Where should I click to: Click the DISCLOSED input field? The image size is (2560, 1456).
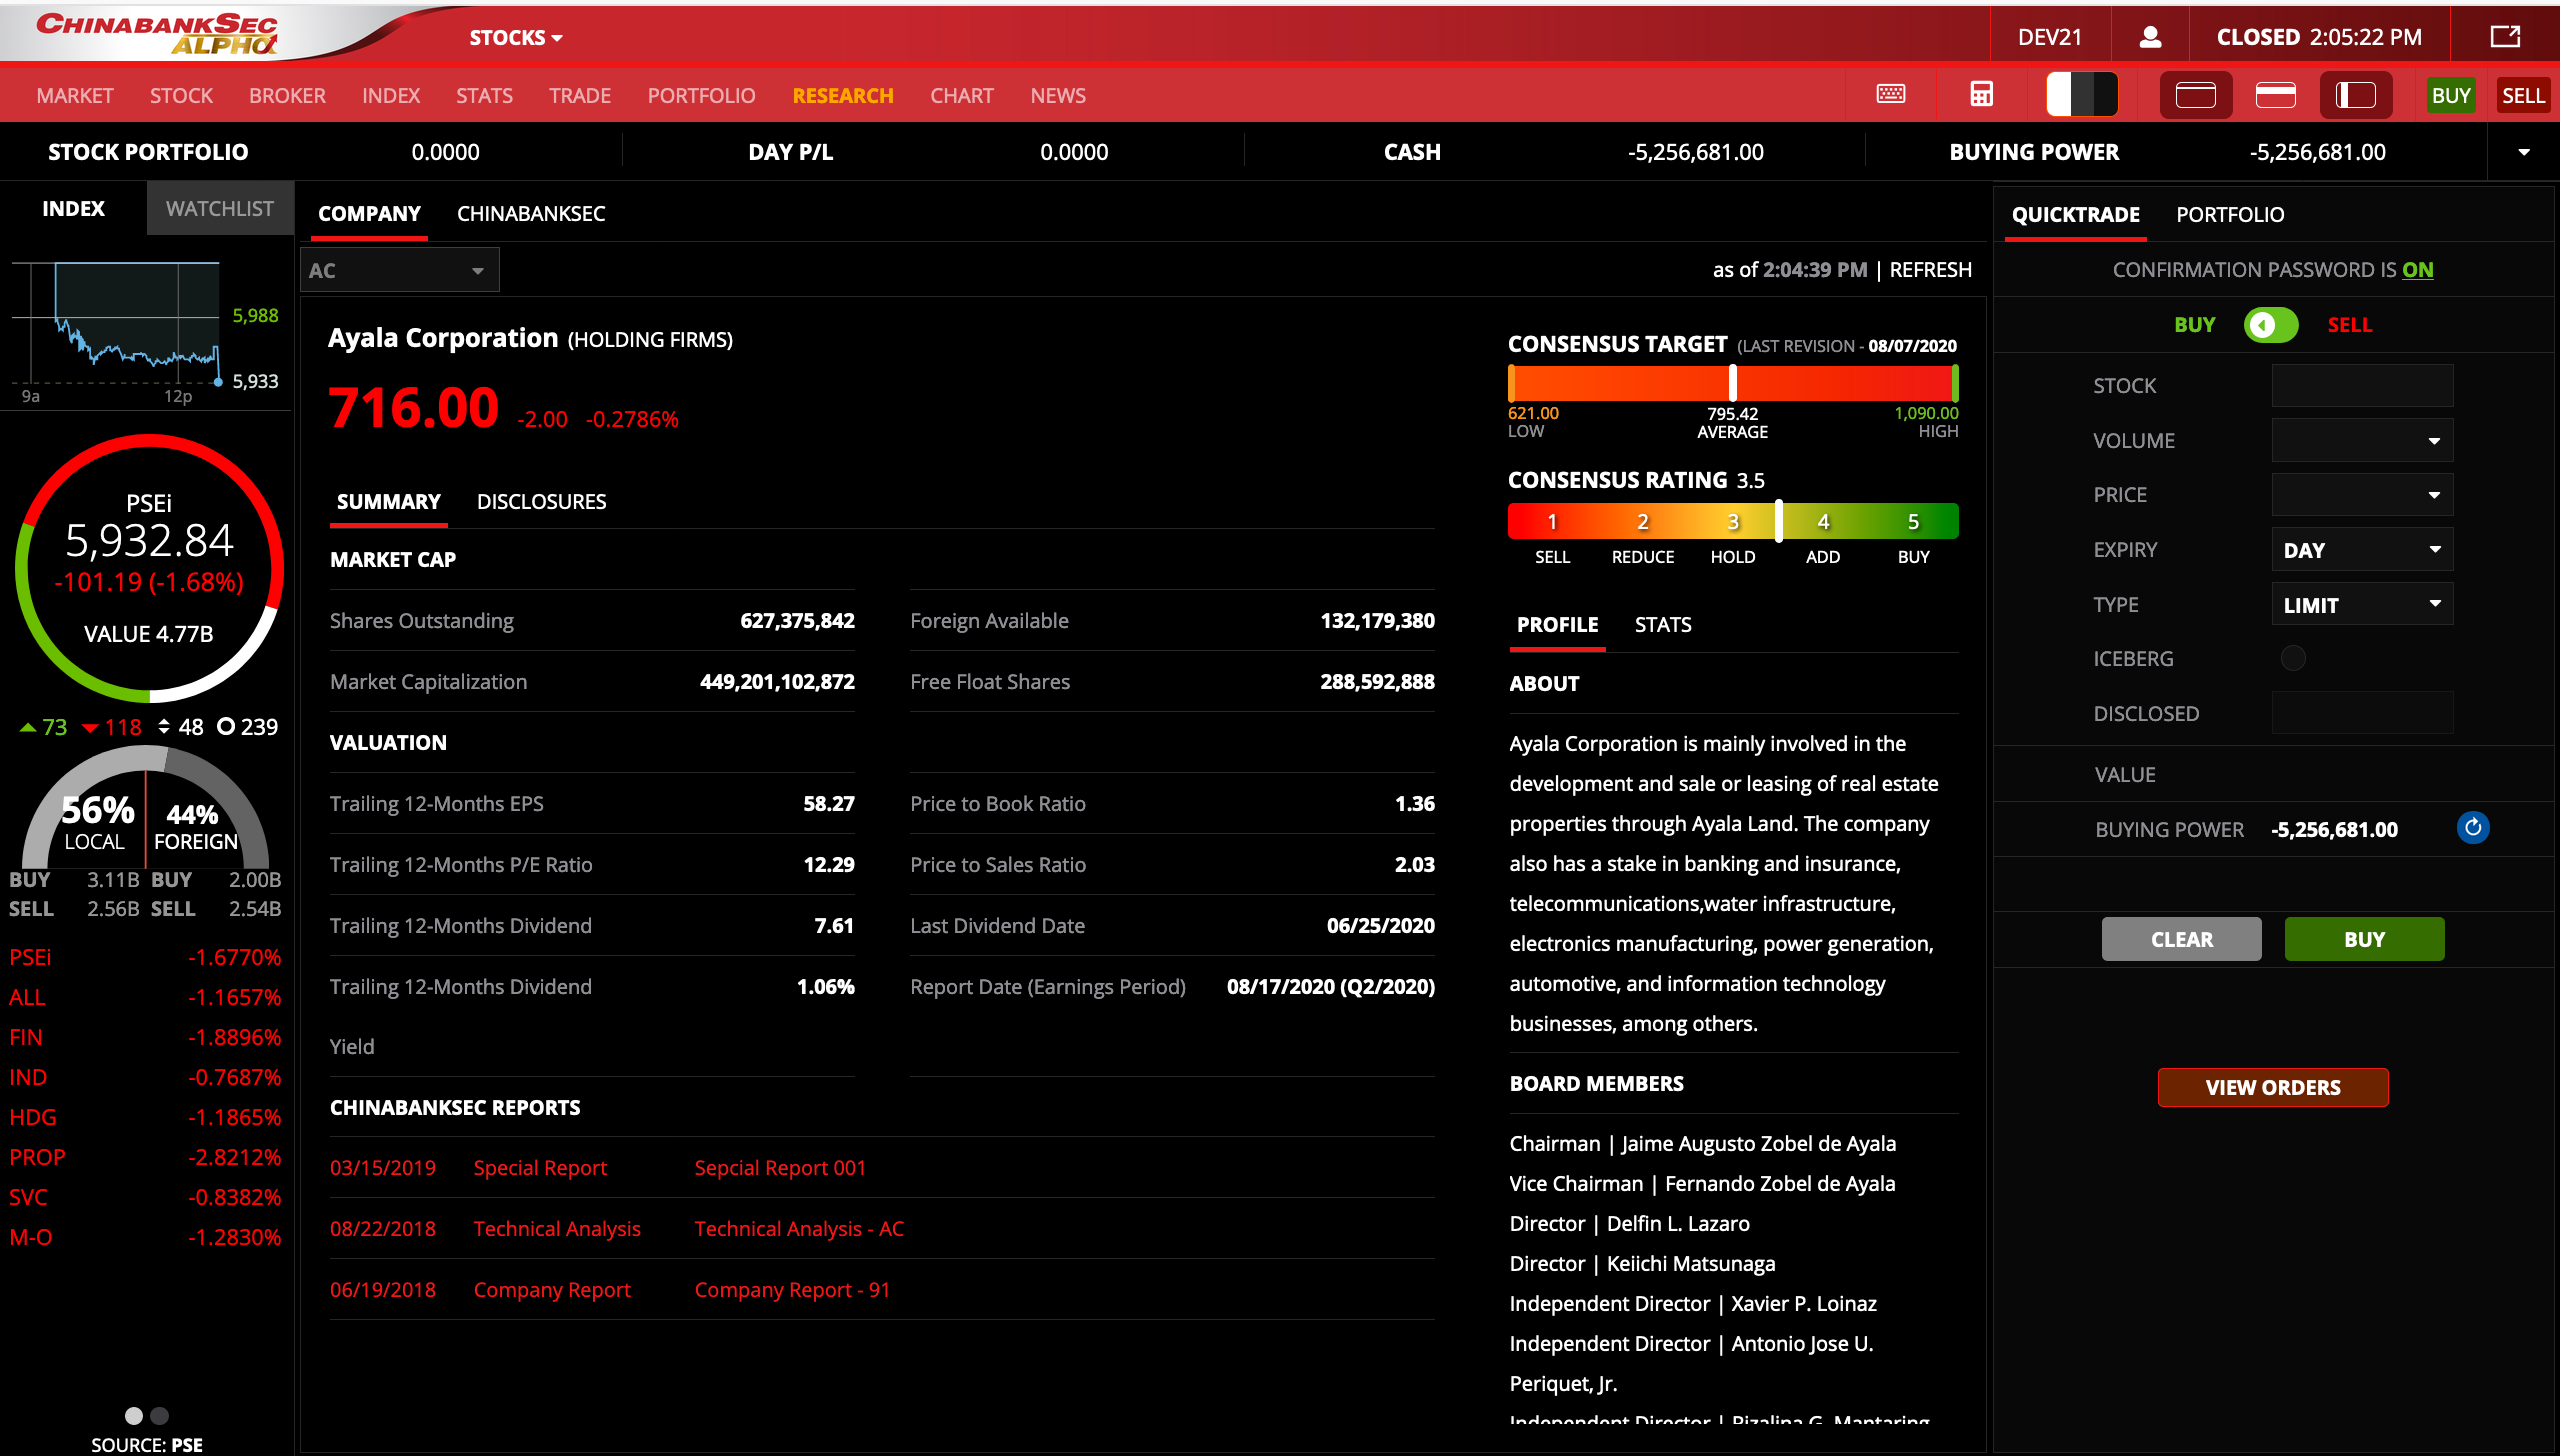[x=2362, y=713]
